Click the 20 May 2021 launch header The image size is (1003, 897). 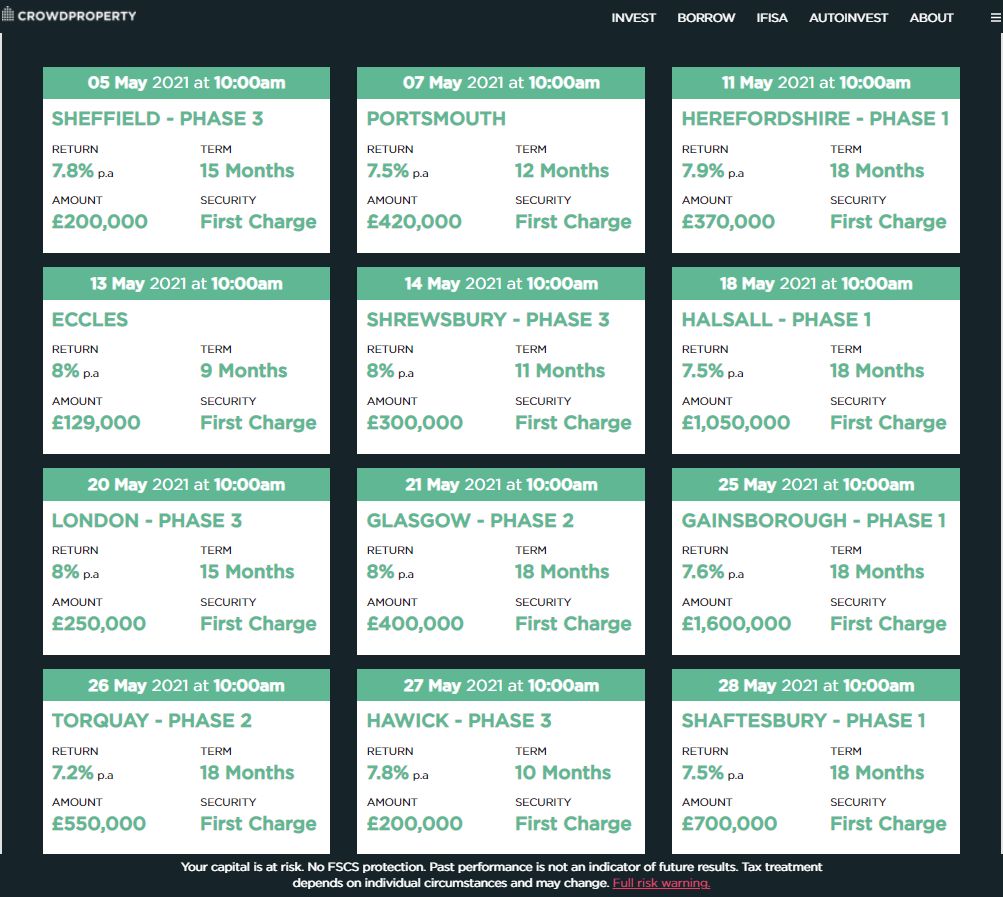pos(186,484)
